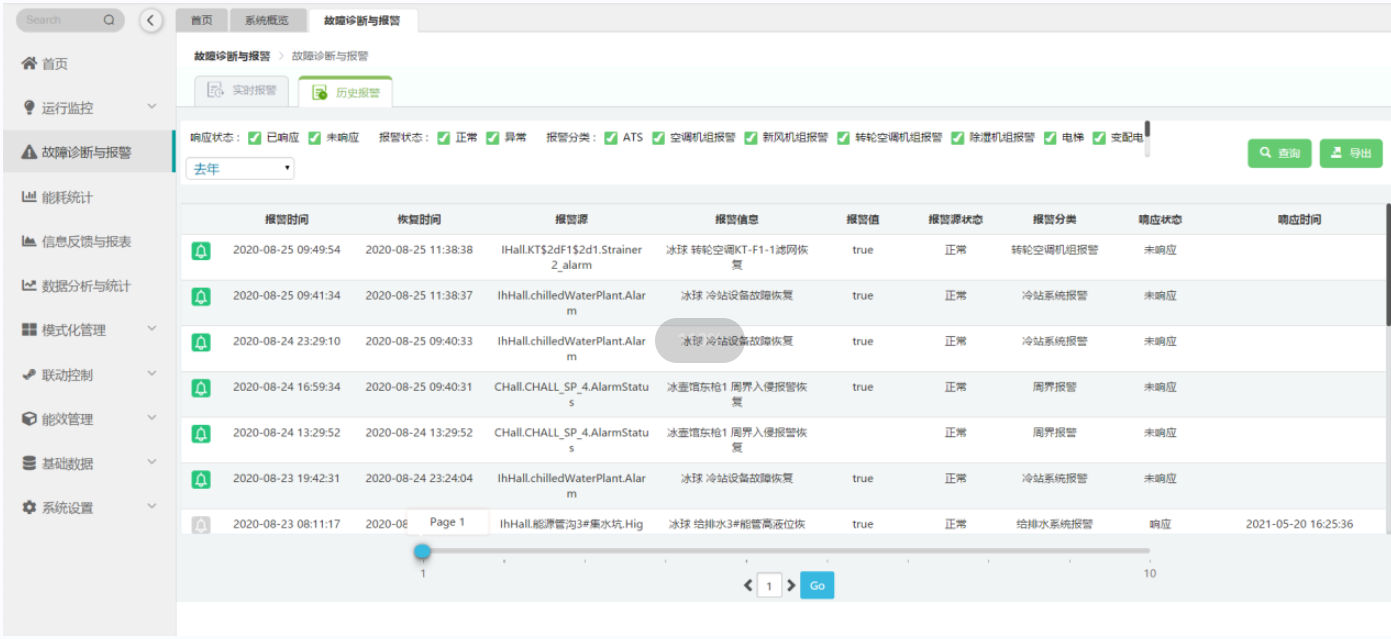Expand the 系统设置 sidebar menu
This screenshot has width=1391, height=639.
point(151,507)
